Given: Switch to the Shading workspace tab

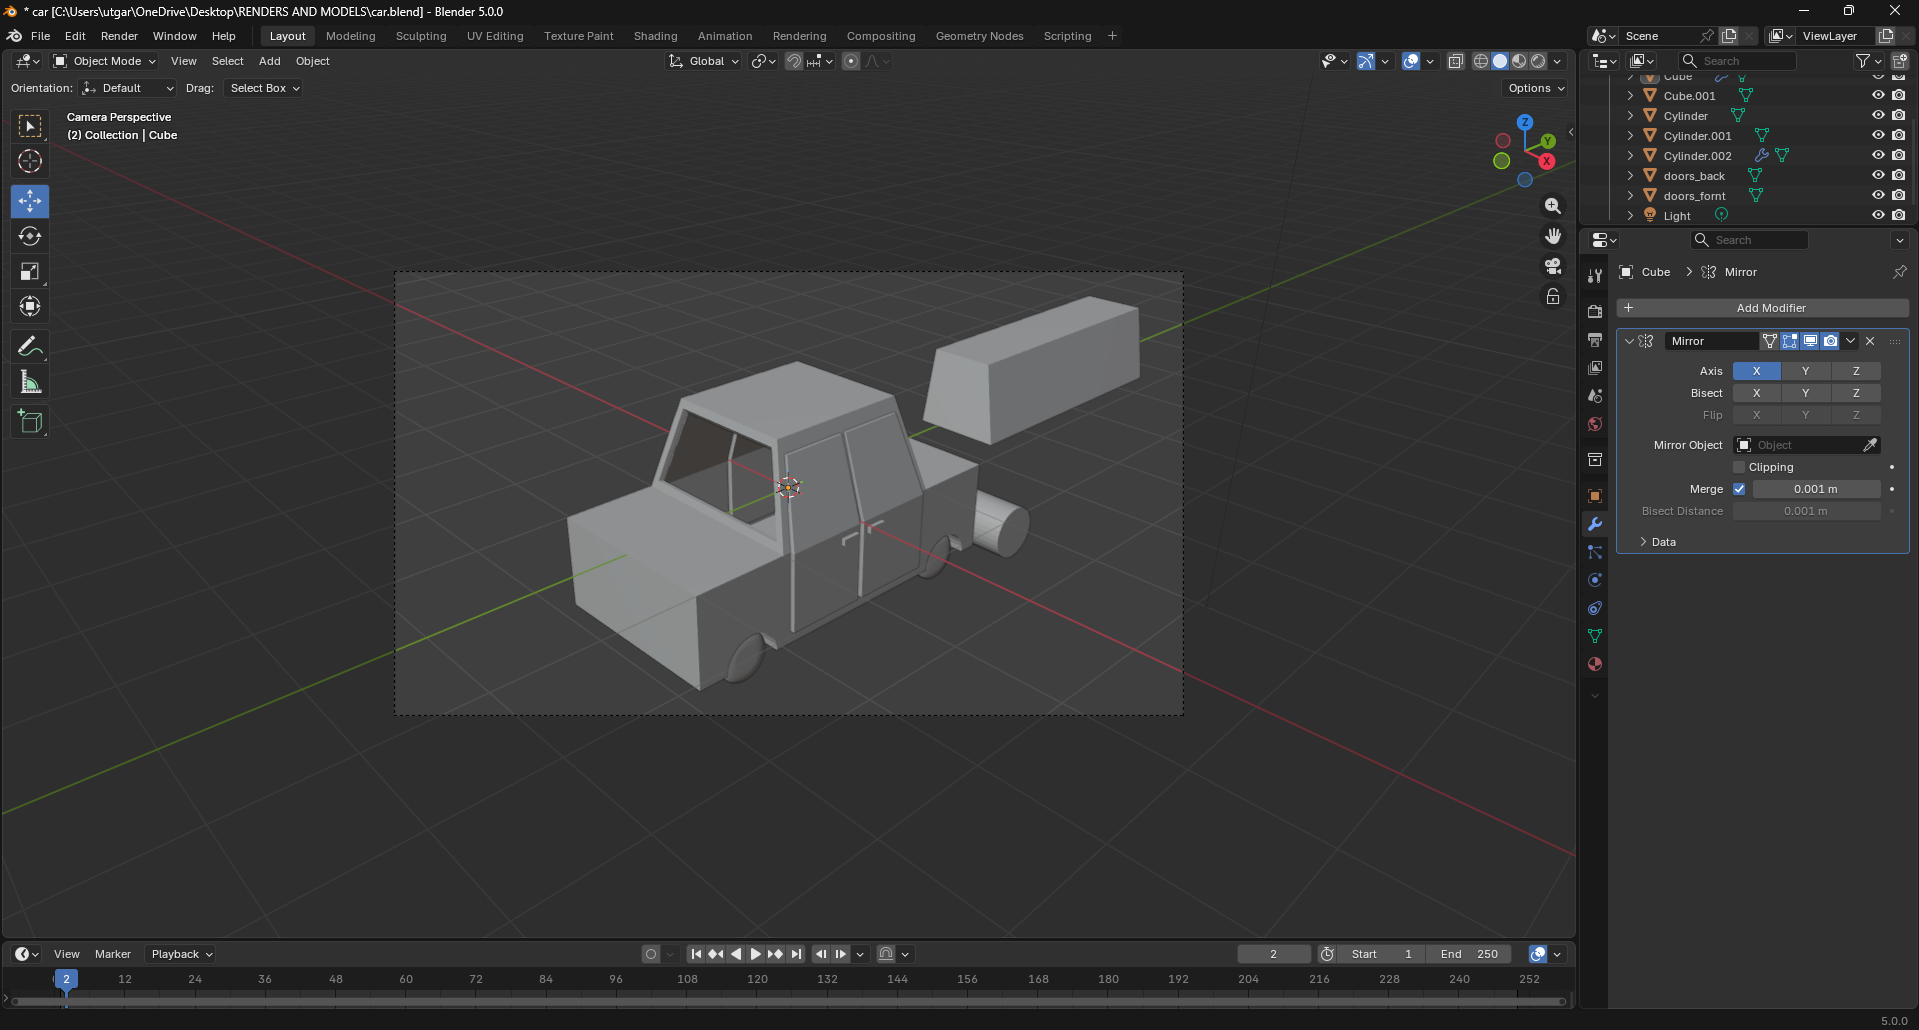Looking at the screenshot, I should tap(655, 36).
